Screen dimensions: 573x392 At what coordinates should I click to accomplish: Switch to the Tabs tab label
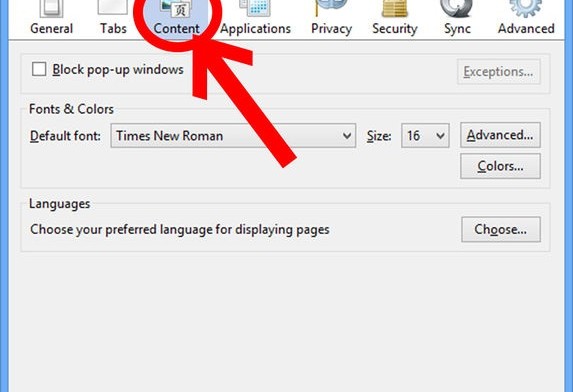coord(113,28)
